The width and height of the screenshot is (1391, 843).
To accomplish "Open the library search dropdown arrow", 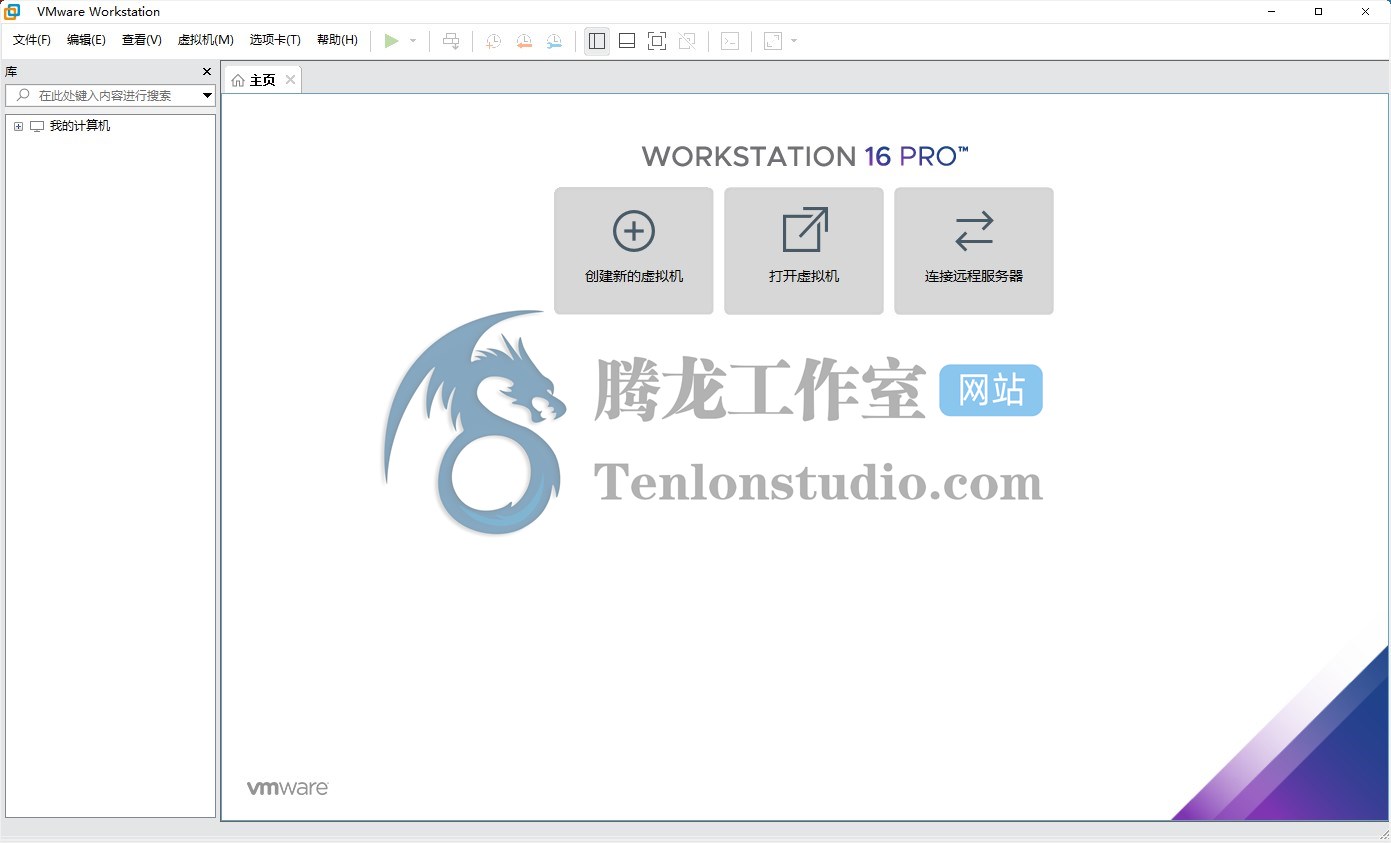I will click(207, 95).
